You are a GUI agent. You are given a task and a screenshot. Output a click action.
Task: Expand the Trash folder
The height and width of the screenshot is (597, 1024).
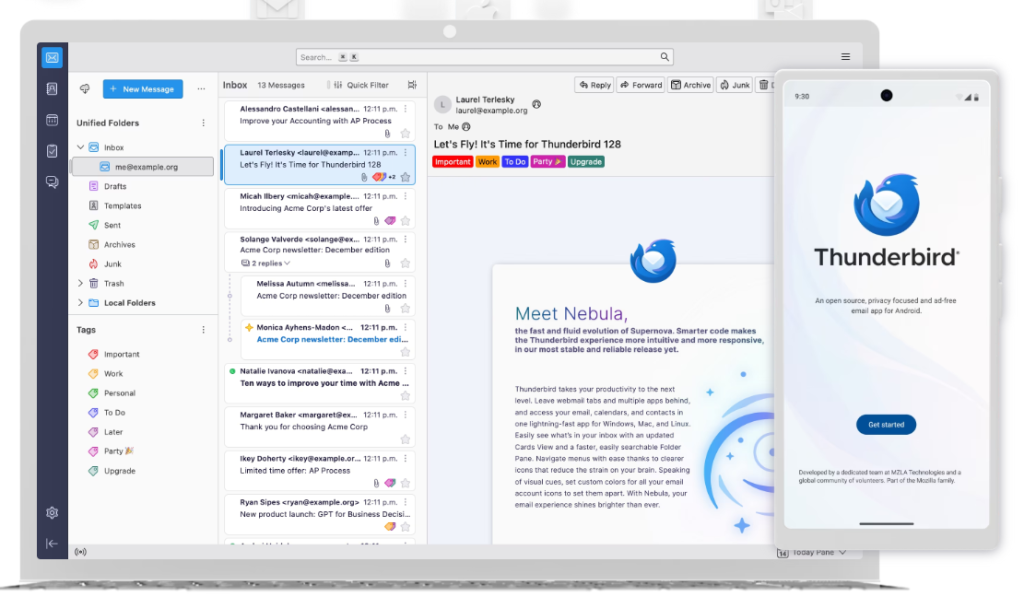coord(80,283)
